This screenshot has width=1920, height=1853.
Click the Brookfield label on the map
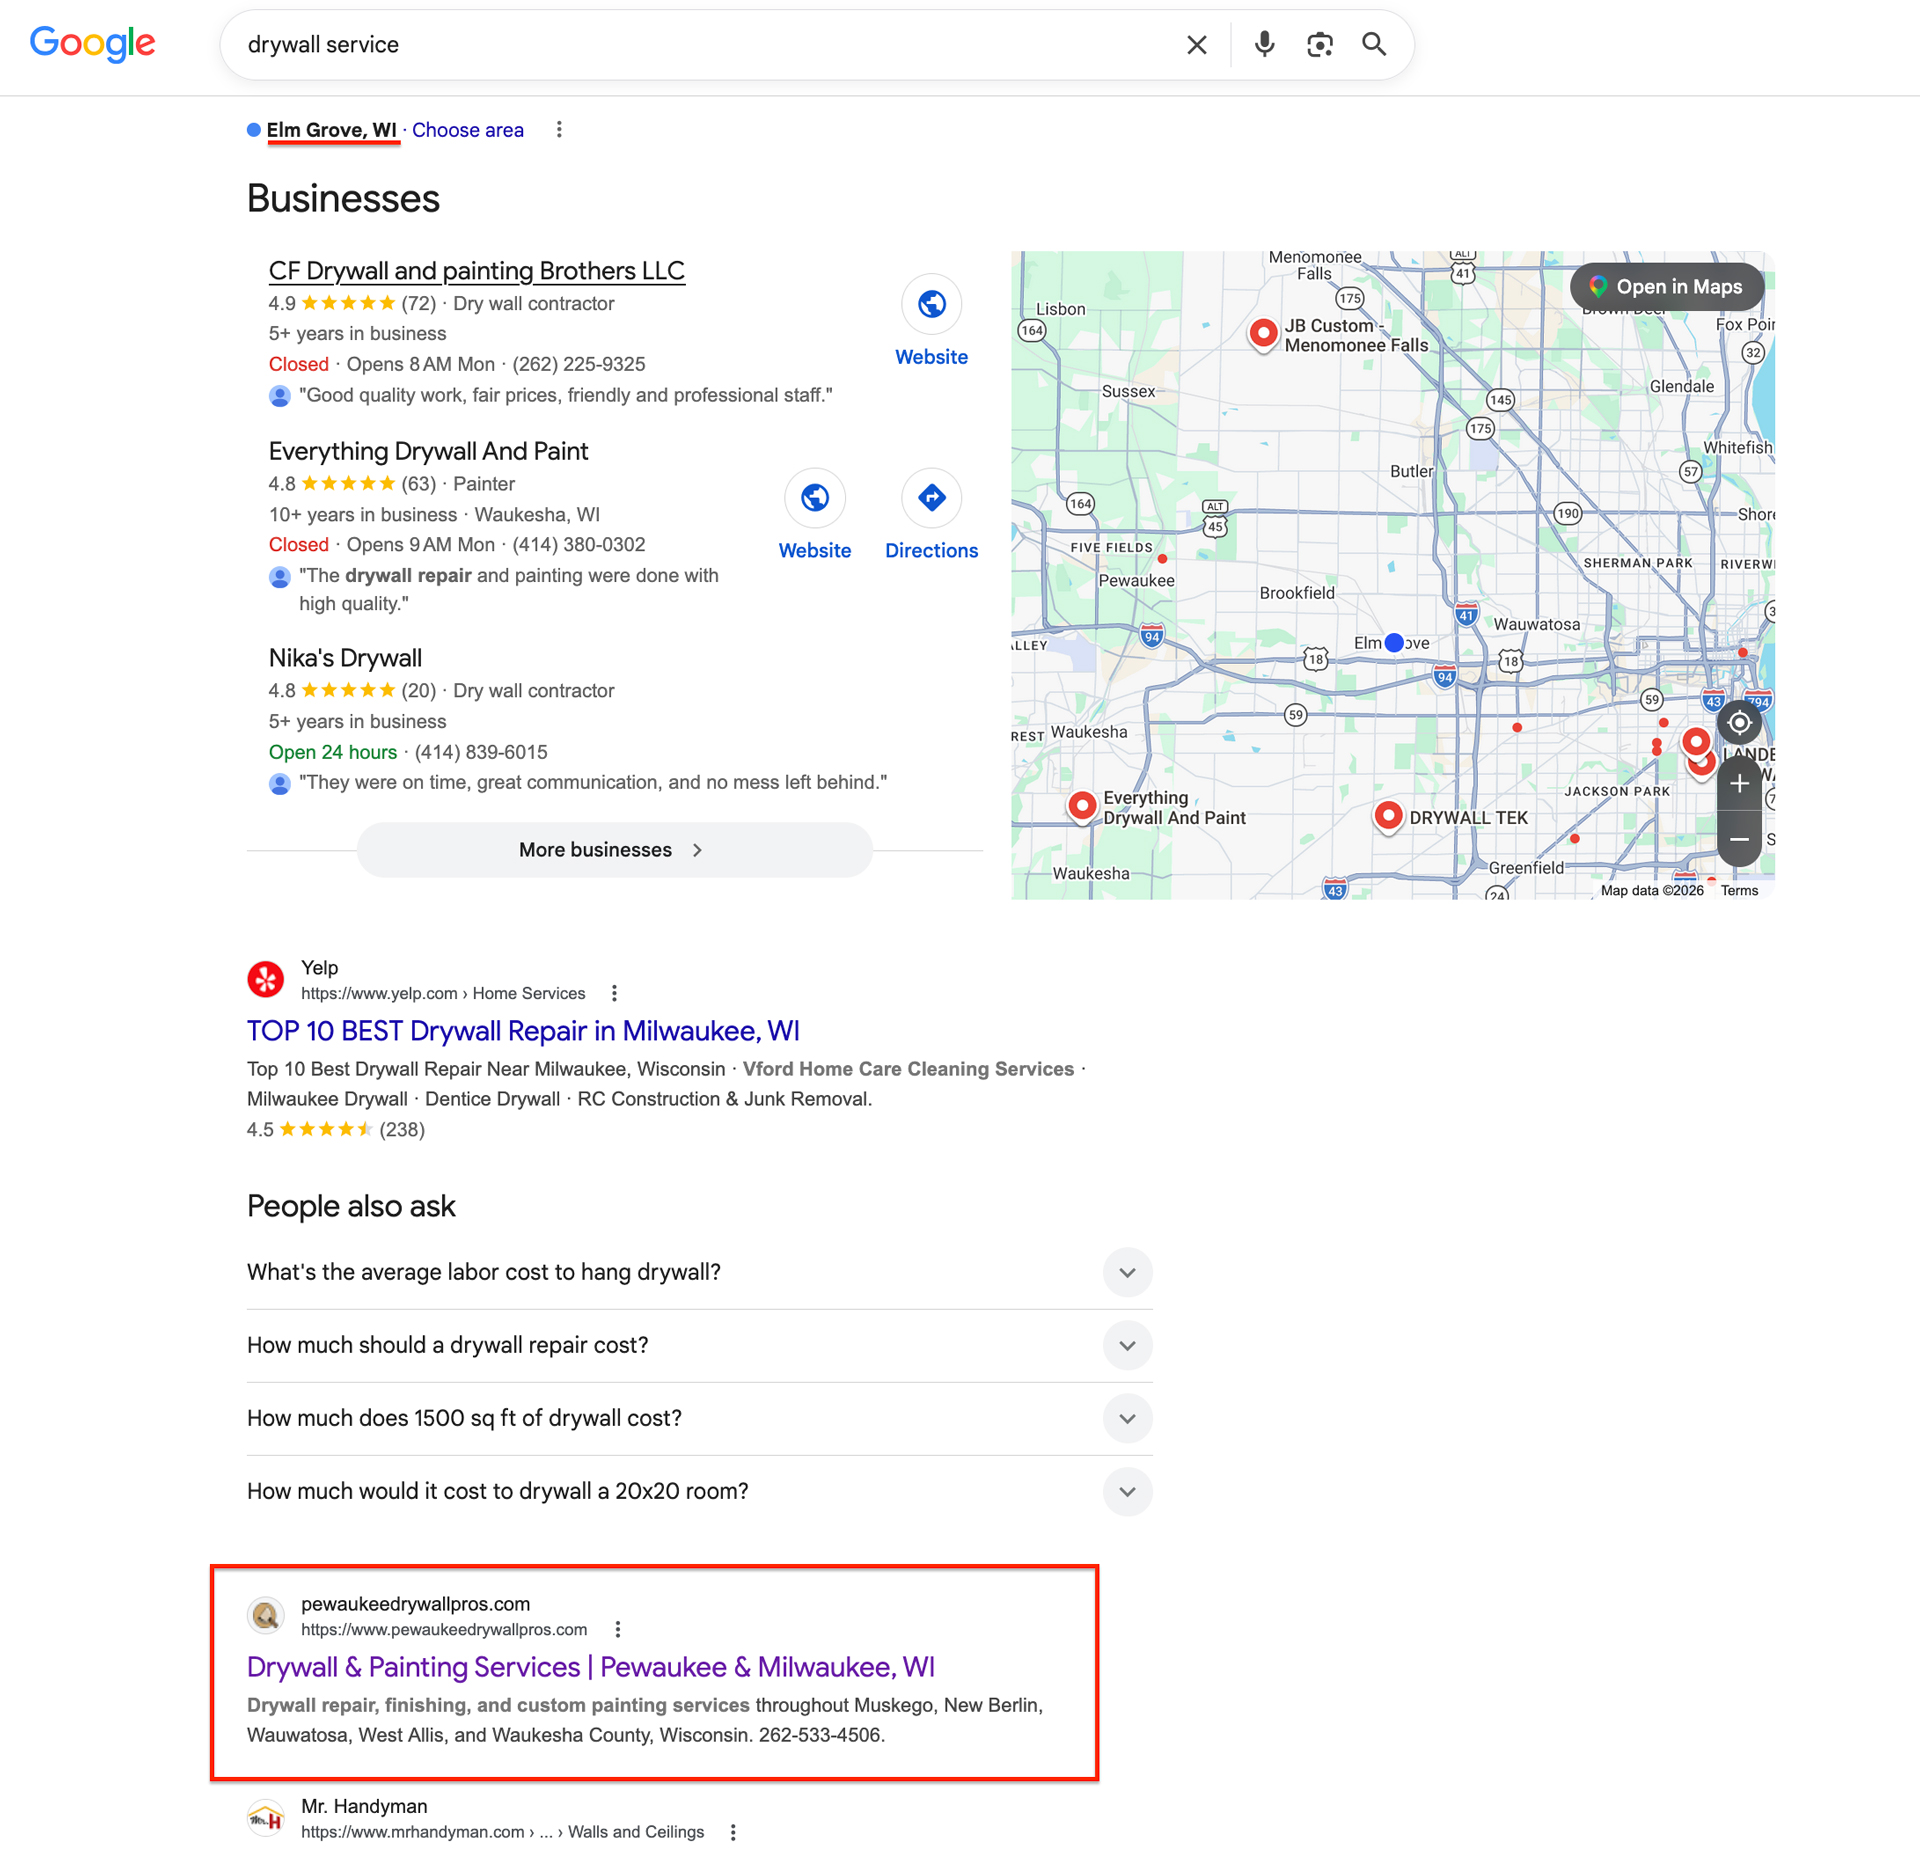click(1297, 593)
